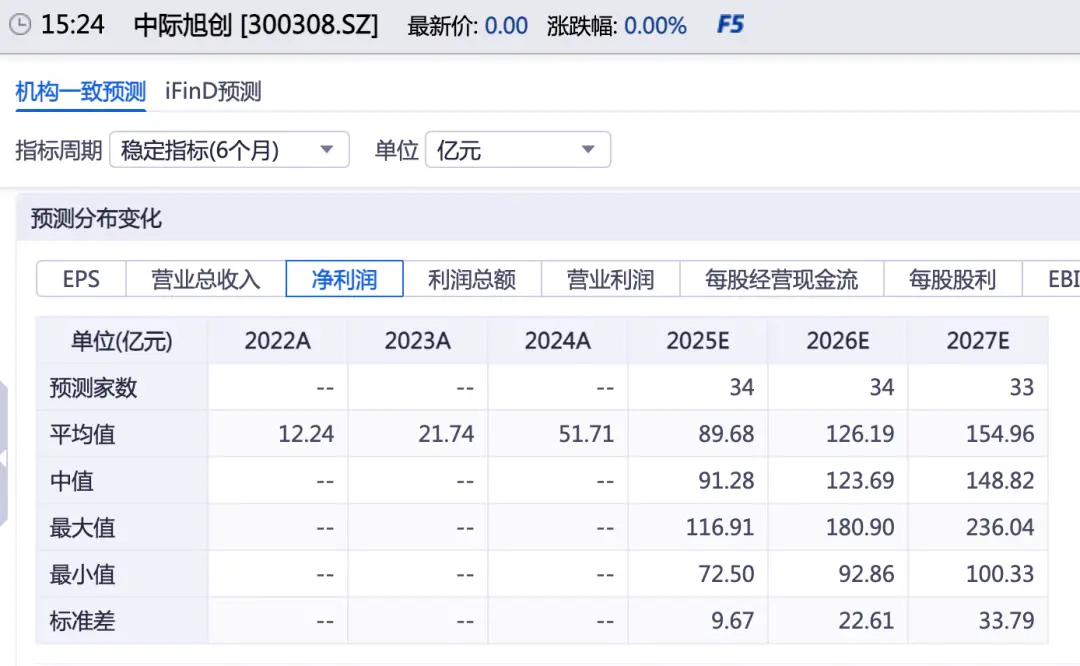Open the 每股股利 metric tab
Viewport: 1080px width, 666px height.
(x=952, y=280)
